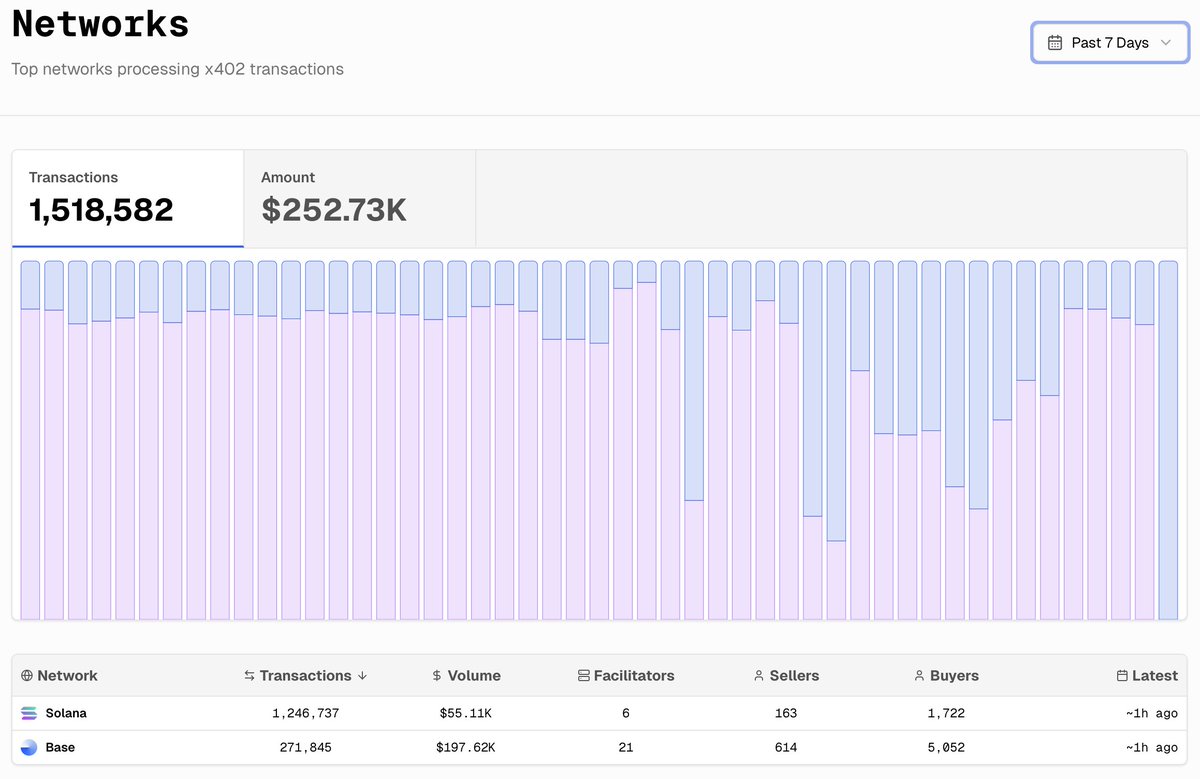The width and height of the screenshot is (1200, 779).
Task: Click the Solana network logo icon
Action: [28, 713]
